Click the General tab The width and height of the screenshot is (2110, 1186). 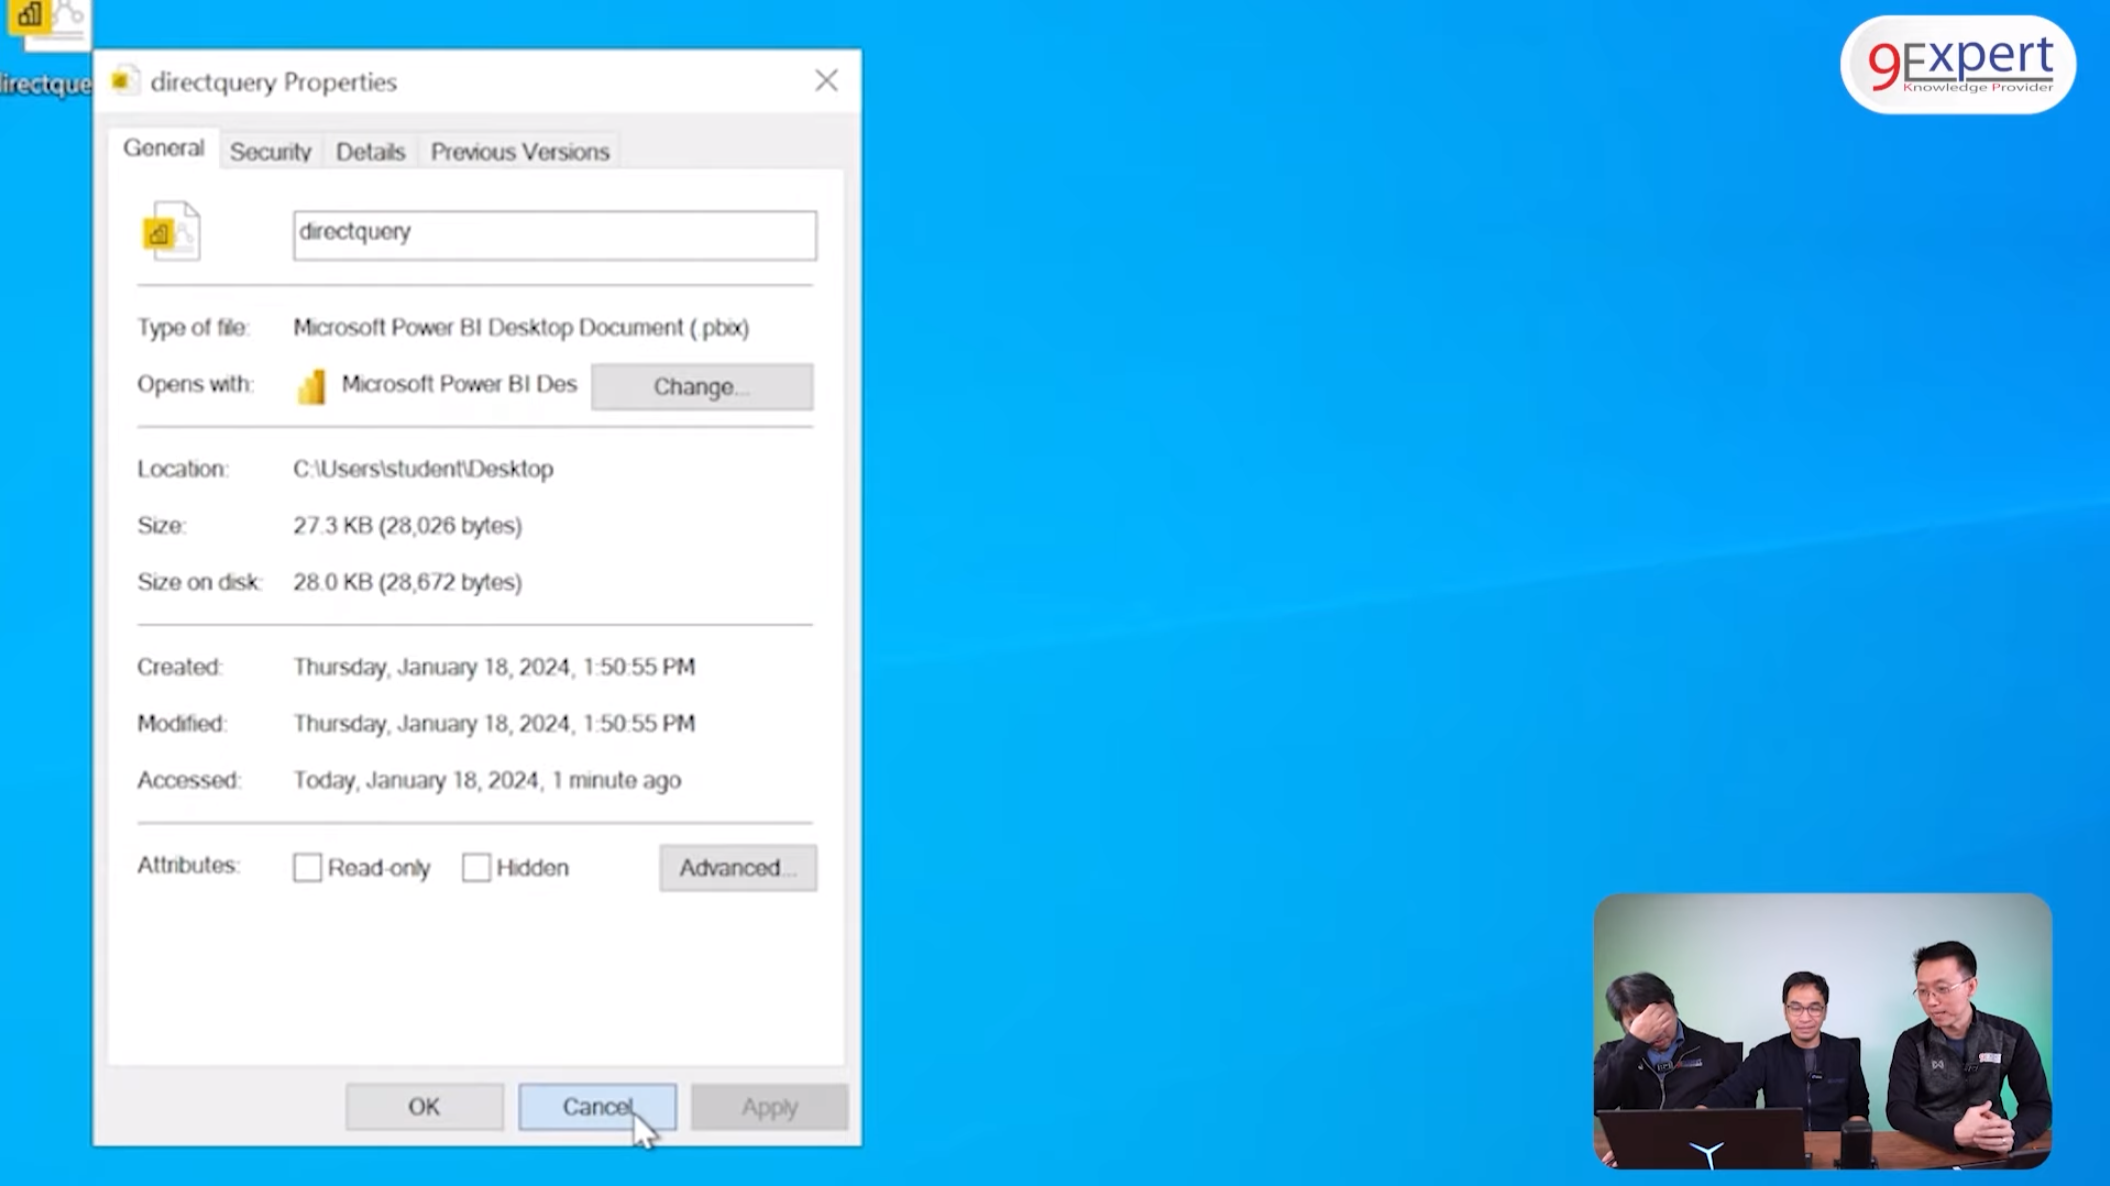point(162,149)
